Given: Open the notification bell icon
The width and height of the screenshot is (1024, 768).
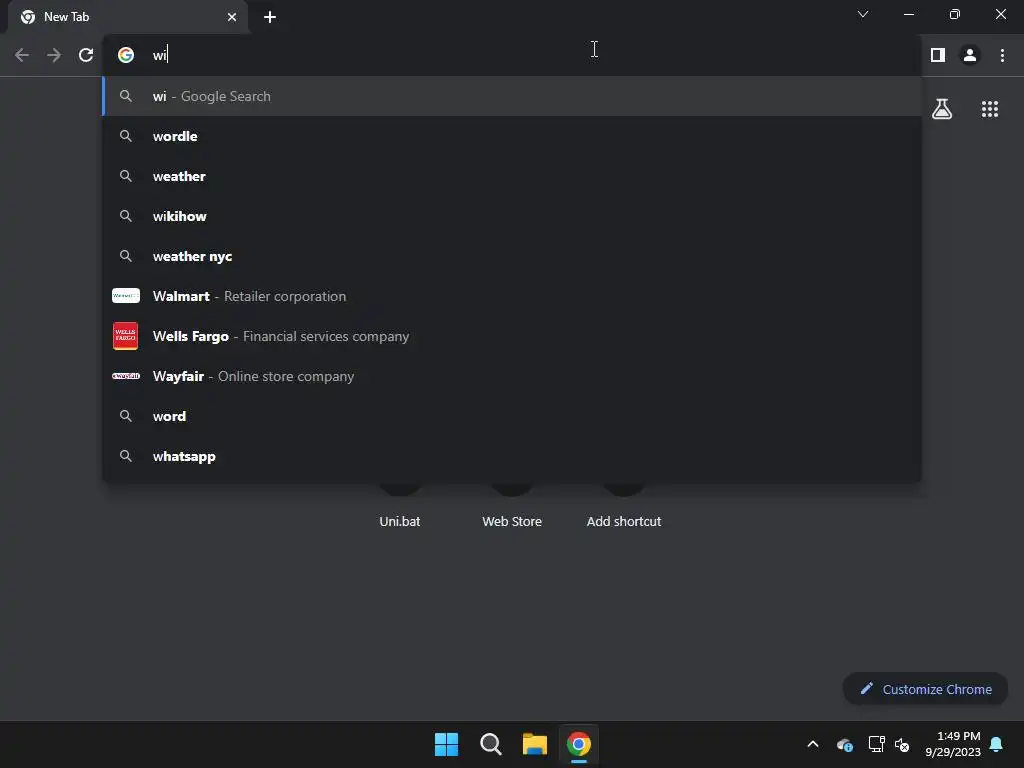Looking at the screenshot, I should [997, 744].
